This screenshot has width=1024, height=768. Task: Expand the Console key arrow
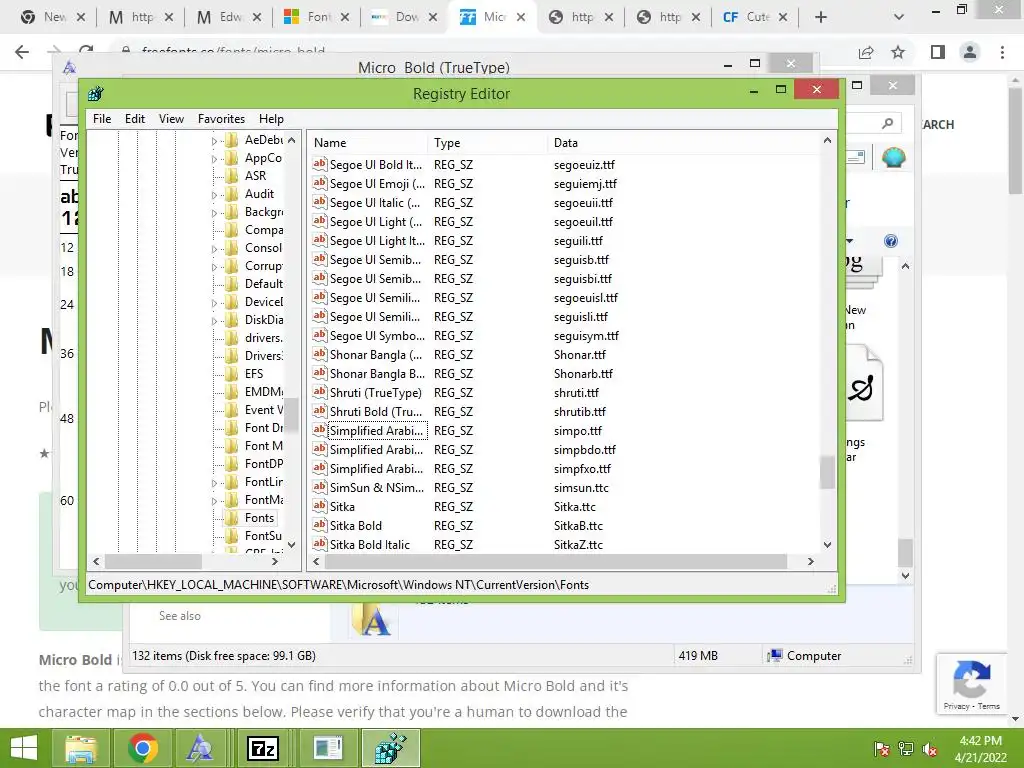214,249
